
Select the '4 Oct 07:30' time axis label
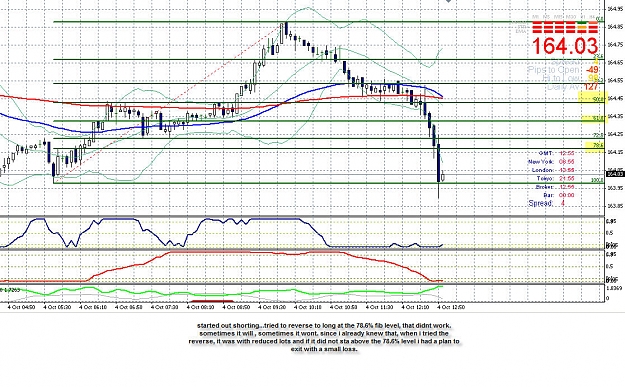164,307
